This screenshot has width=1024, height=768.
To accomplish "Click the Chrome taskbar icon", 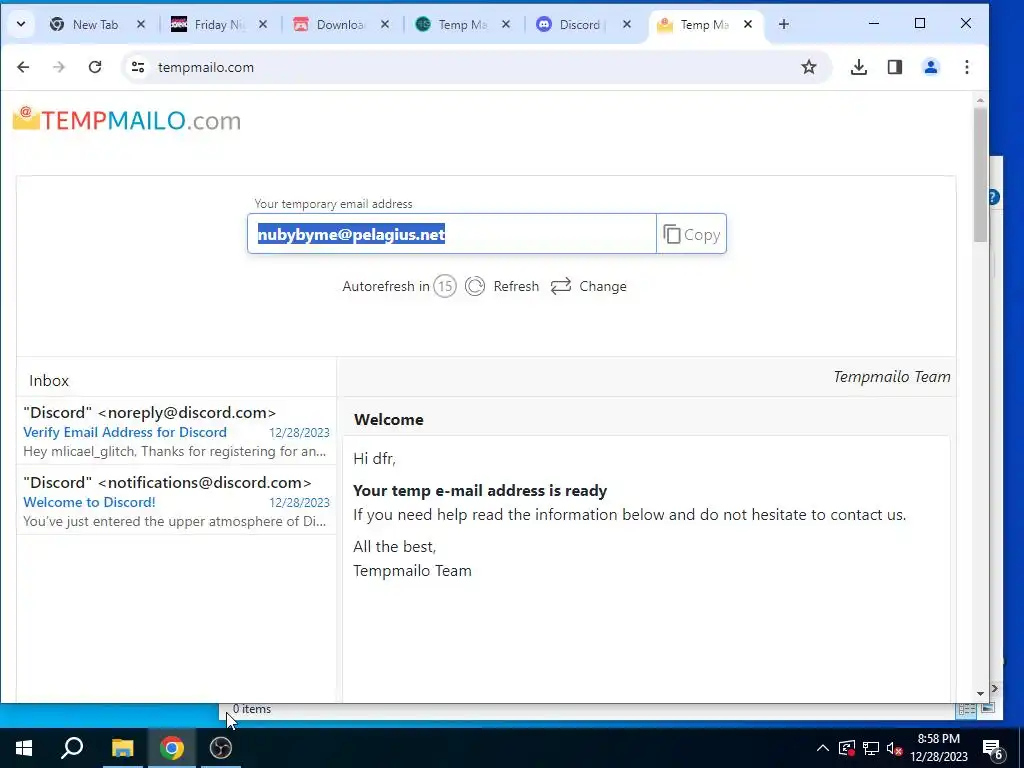I will [172, 748].
